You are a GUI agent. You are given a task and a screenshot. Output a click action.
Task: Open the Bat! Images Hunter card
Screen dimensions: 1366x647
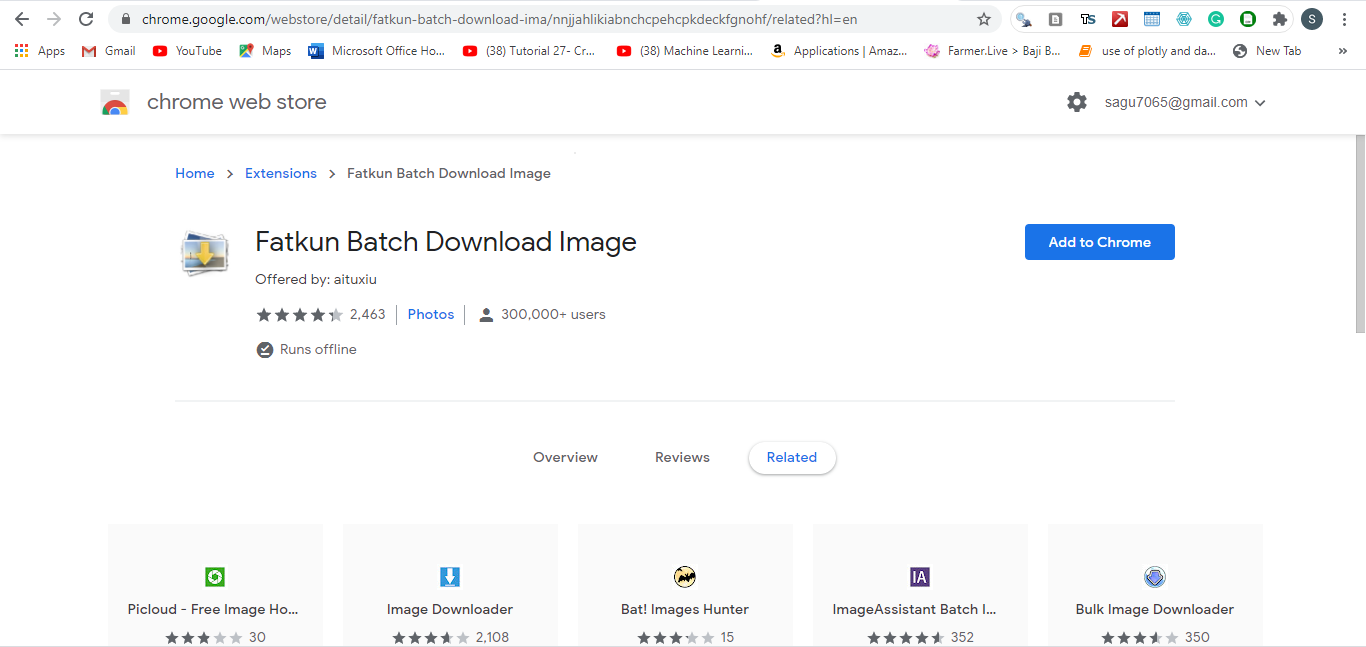[x=685, y=585]
